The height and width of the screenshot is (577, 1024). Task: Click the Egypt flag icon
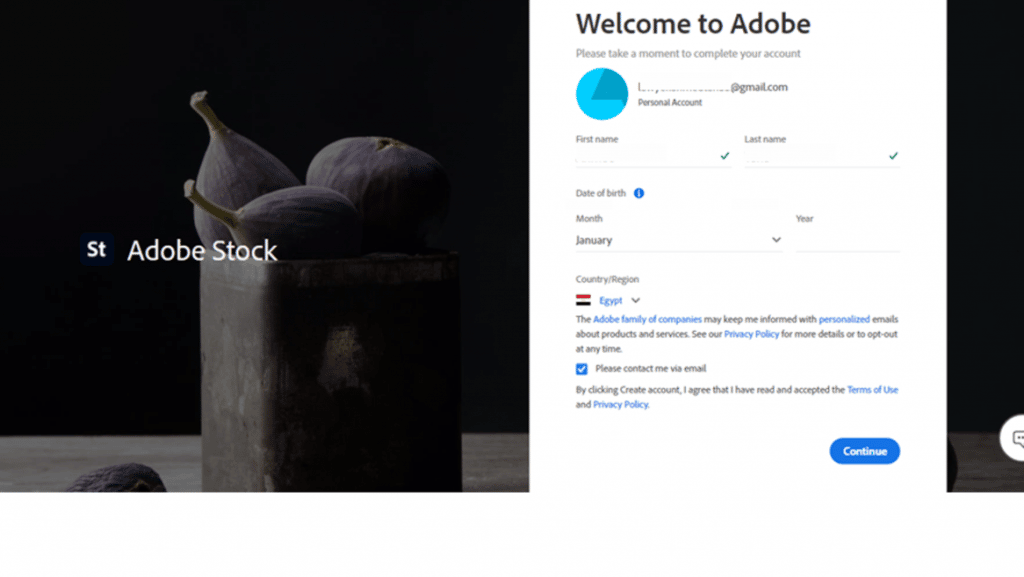click(583, 300)
